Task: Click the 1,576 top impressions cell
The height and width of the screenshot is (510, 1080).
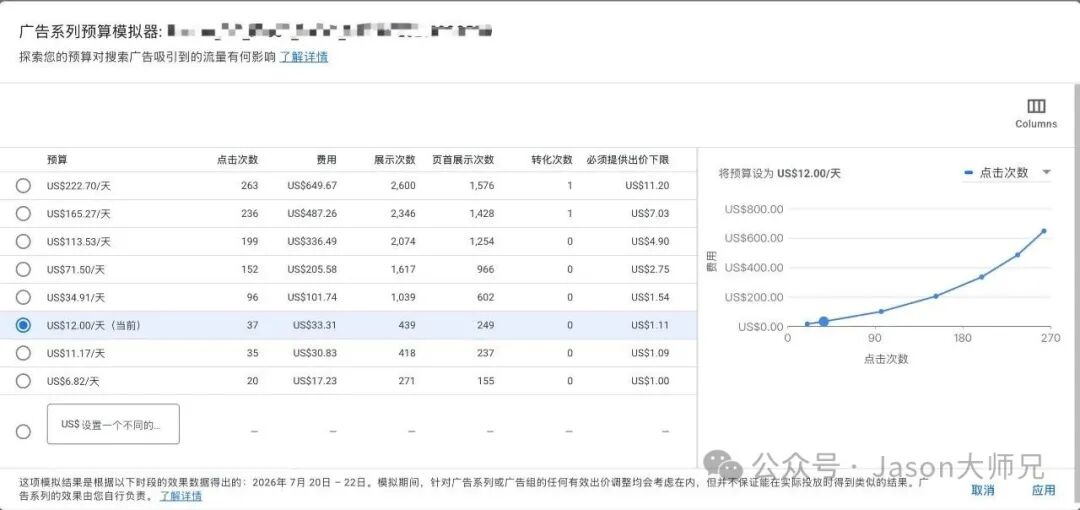Action: coord(481,185)
